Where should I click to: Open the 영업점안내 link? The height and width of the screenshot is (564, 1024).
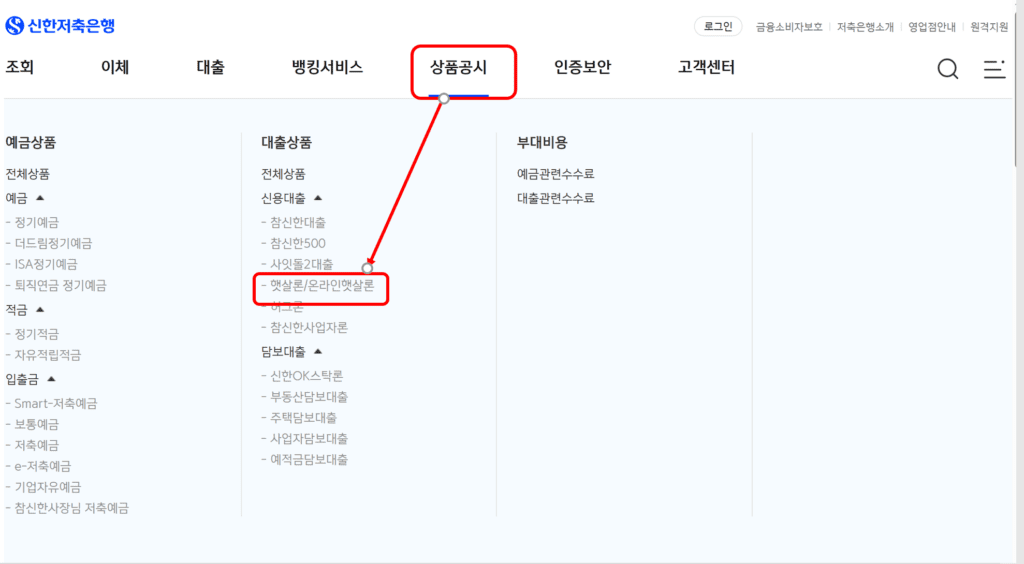click(932, 27)
